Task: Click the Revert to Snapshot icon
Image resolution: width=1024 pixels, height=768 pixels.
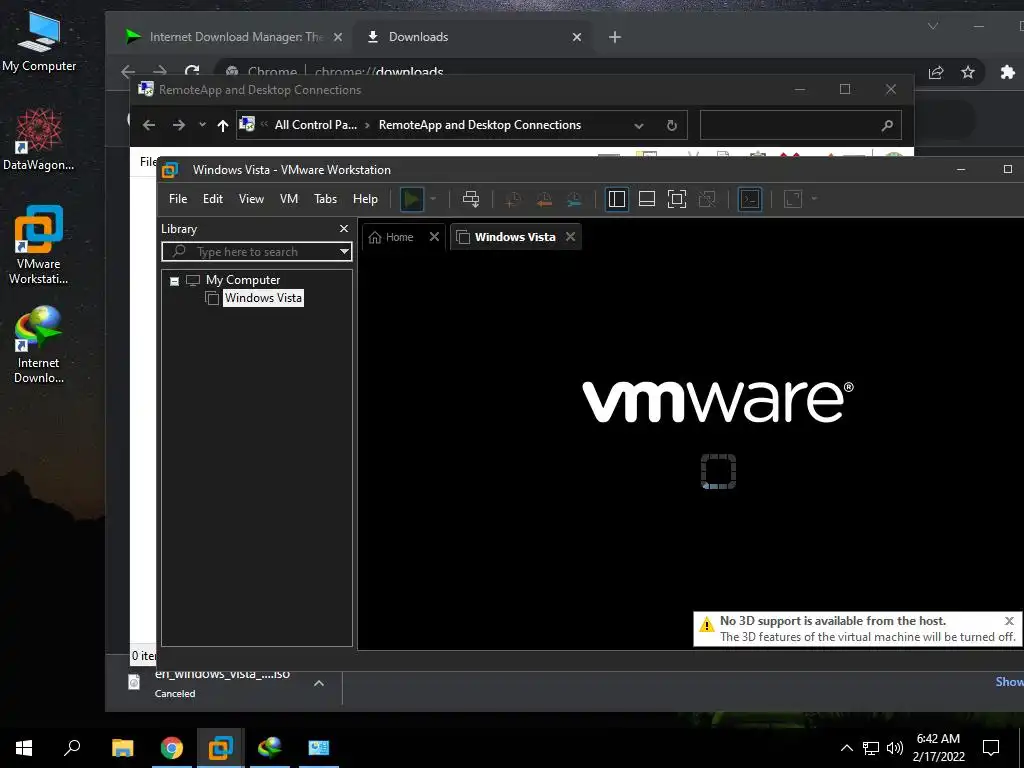Action: click(543, 199)
